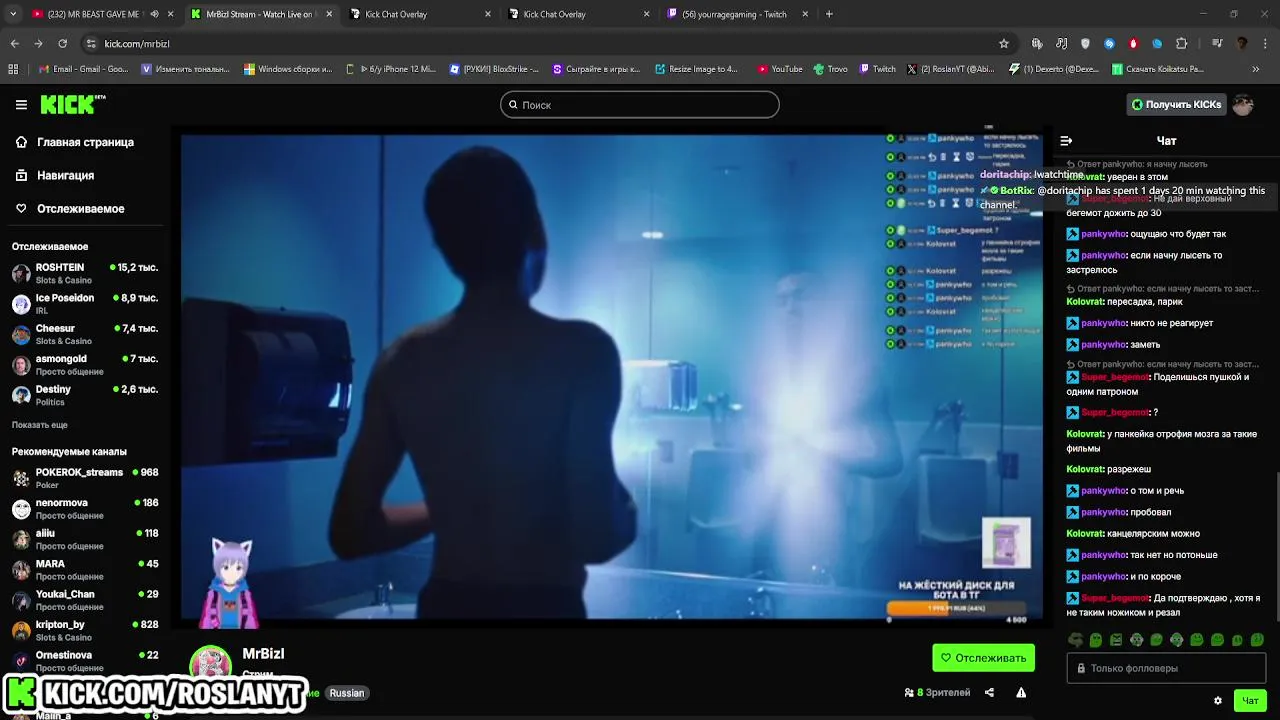The height and width of the screenshot is (720, 1280).
Task: Open the Dexerto bookmark
Action: click(x=1053, y=69)
